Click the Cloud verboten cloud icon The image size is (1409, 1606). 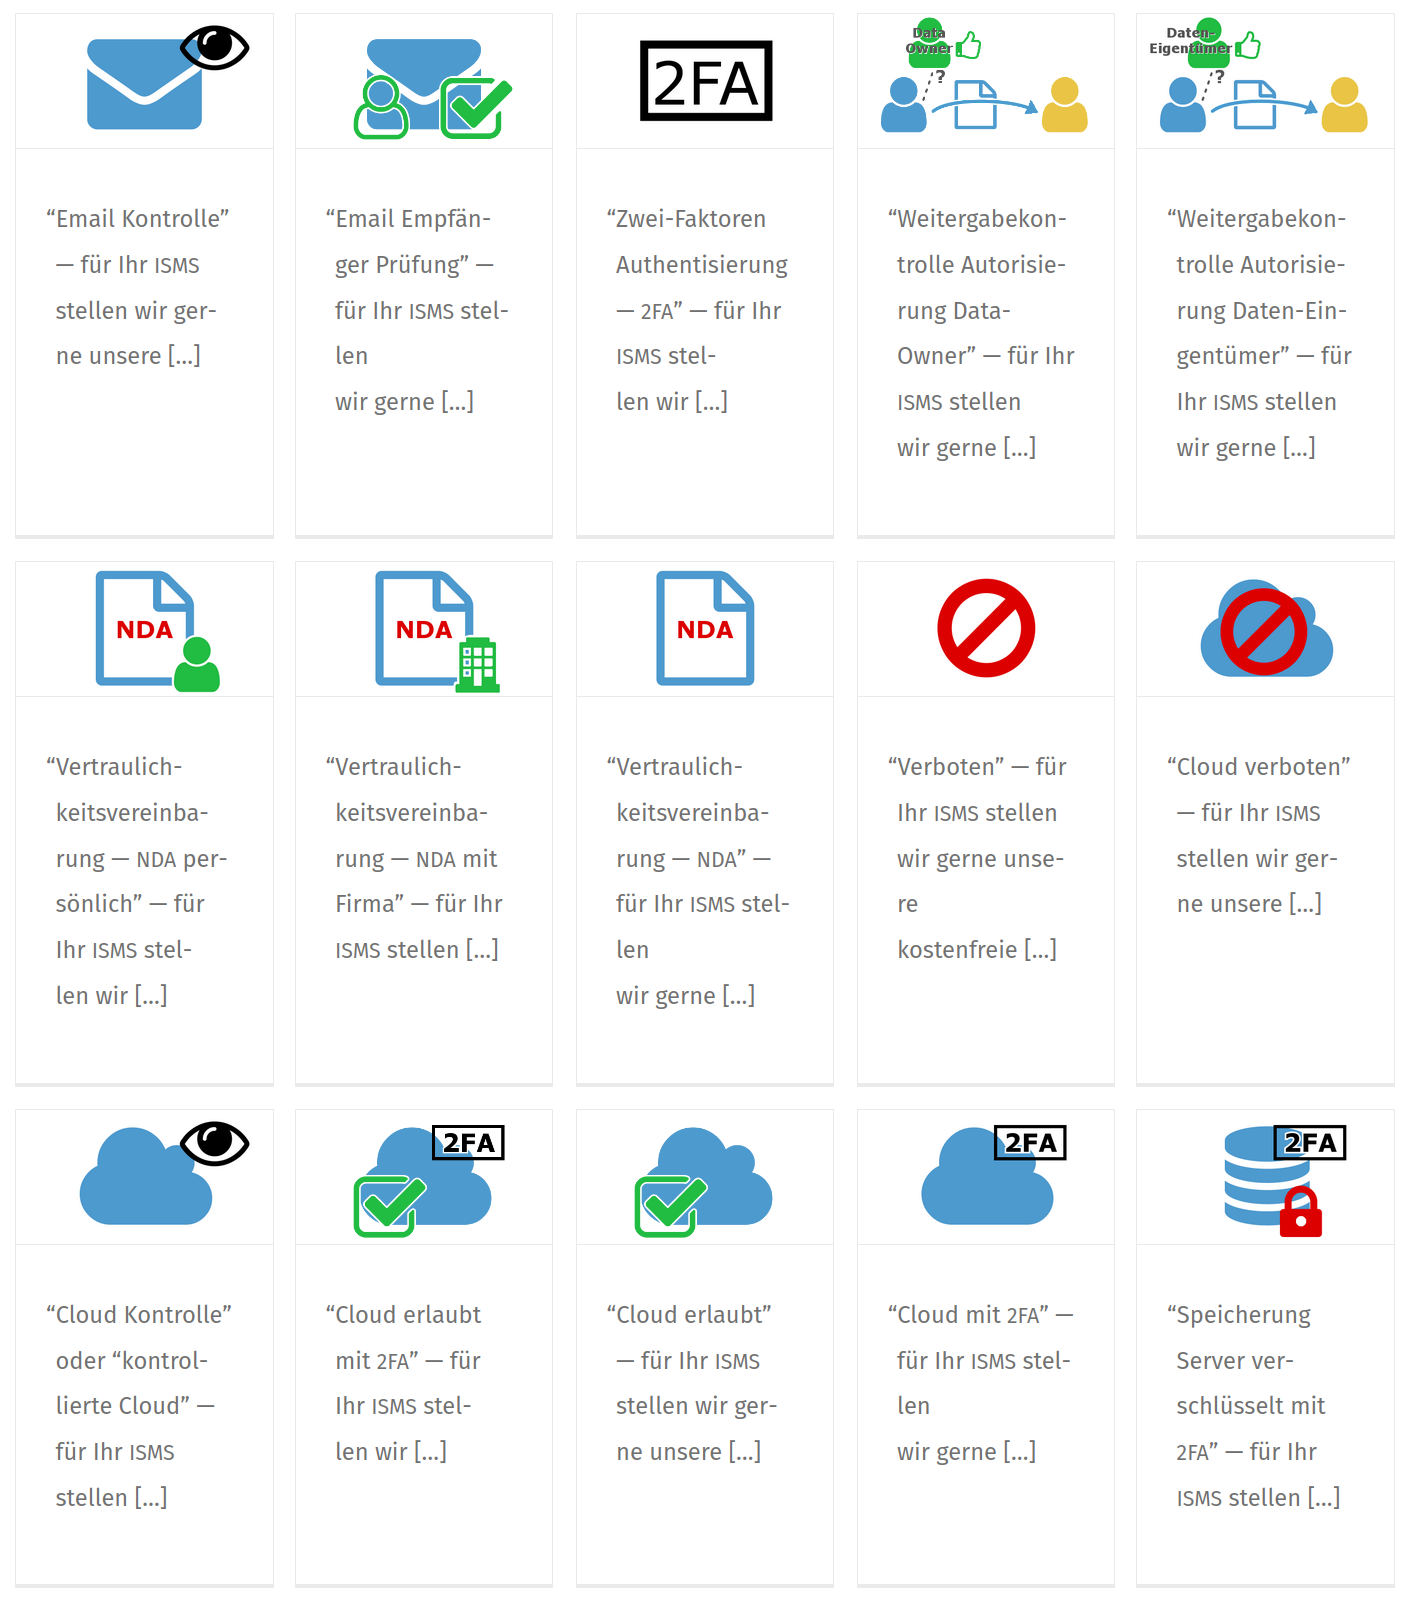click(x=1265, y=630)
